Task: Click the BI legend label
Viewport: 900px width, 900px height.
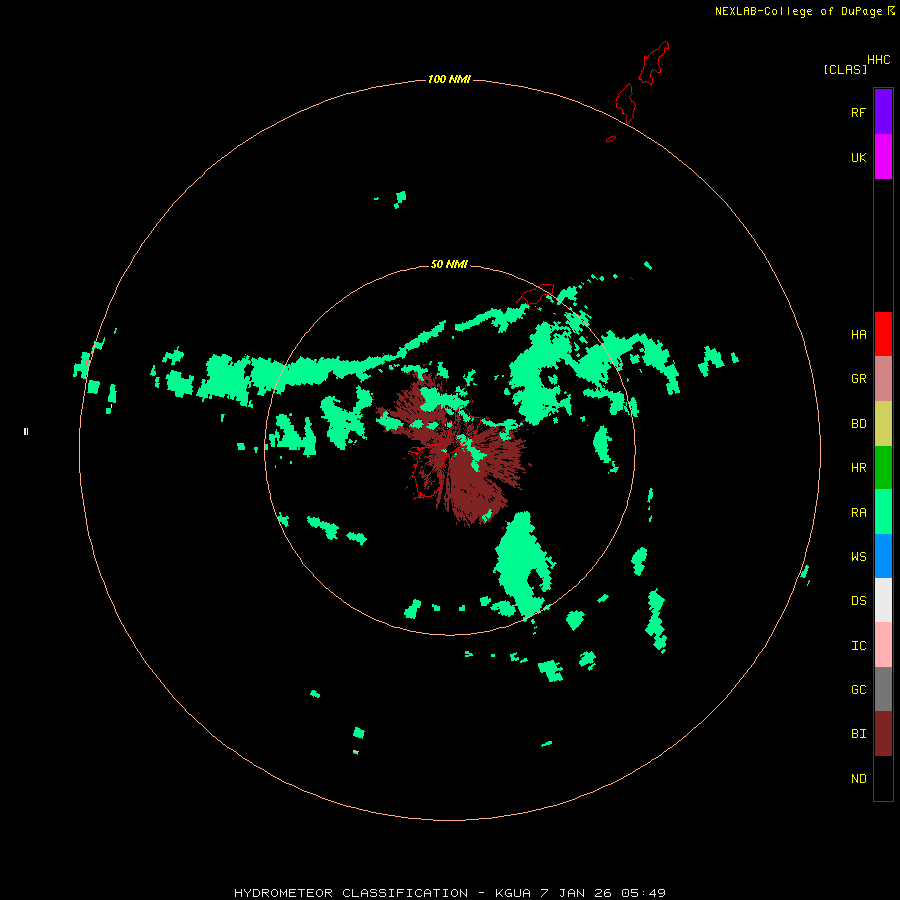Action: (858, 734)
